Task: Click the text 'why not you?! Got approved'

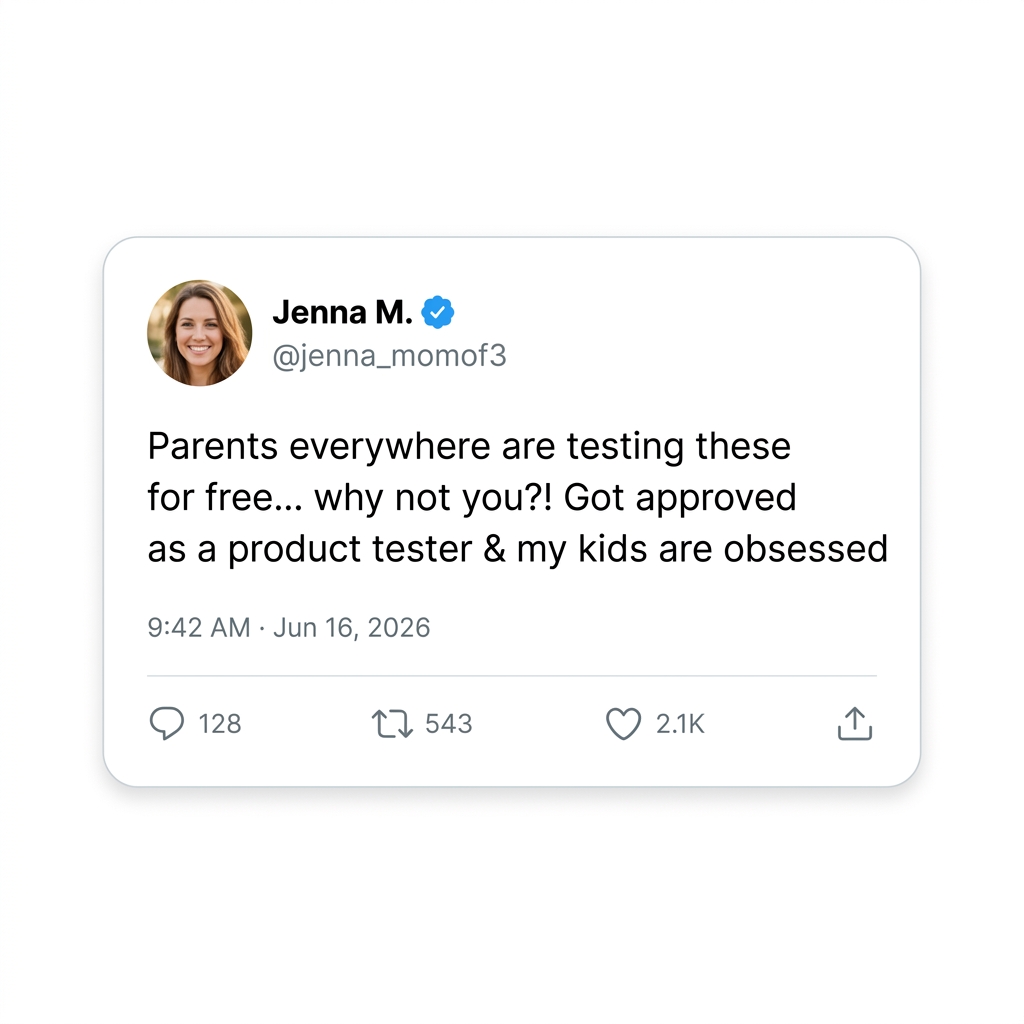Action: click(555, 498)
